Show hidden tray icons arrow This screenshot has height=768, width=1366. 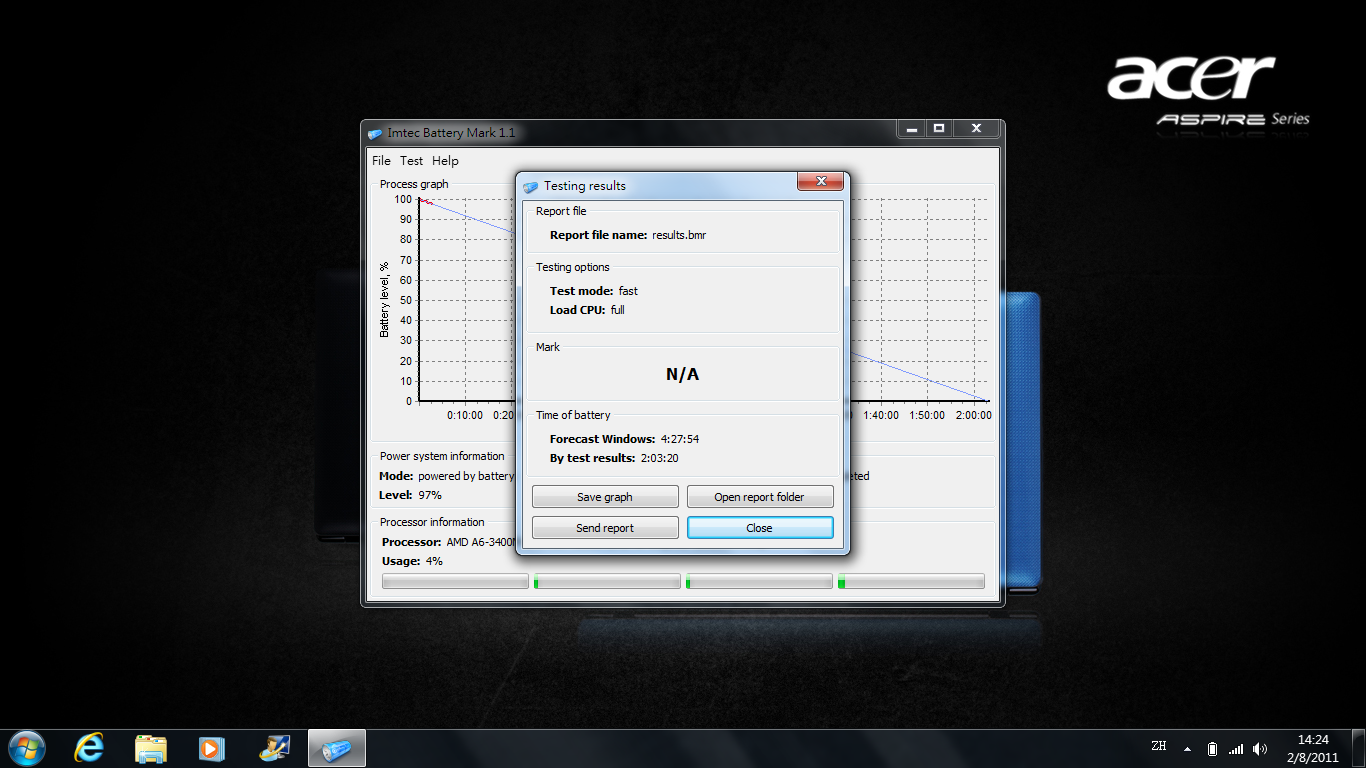click(x=1187, y=749)
